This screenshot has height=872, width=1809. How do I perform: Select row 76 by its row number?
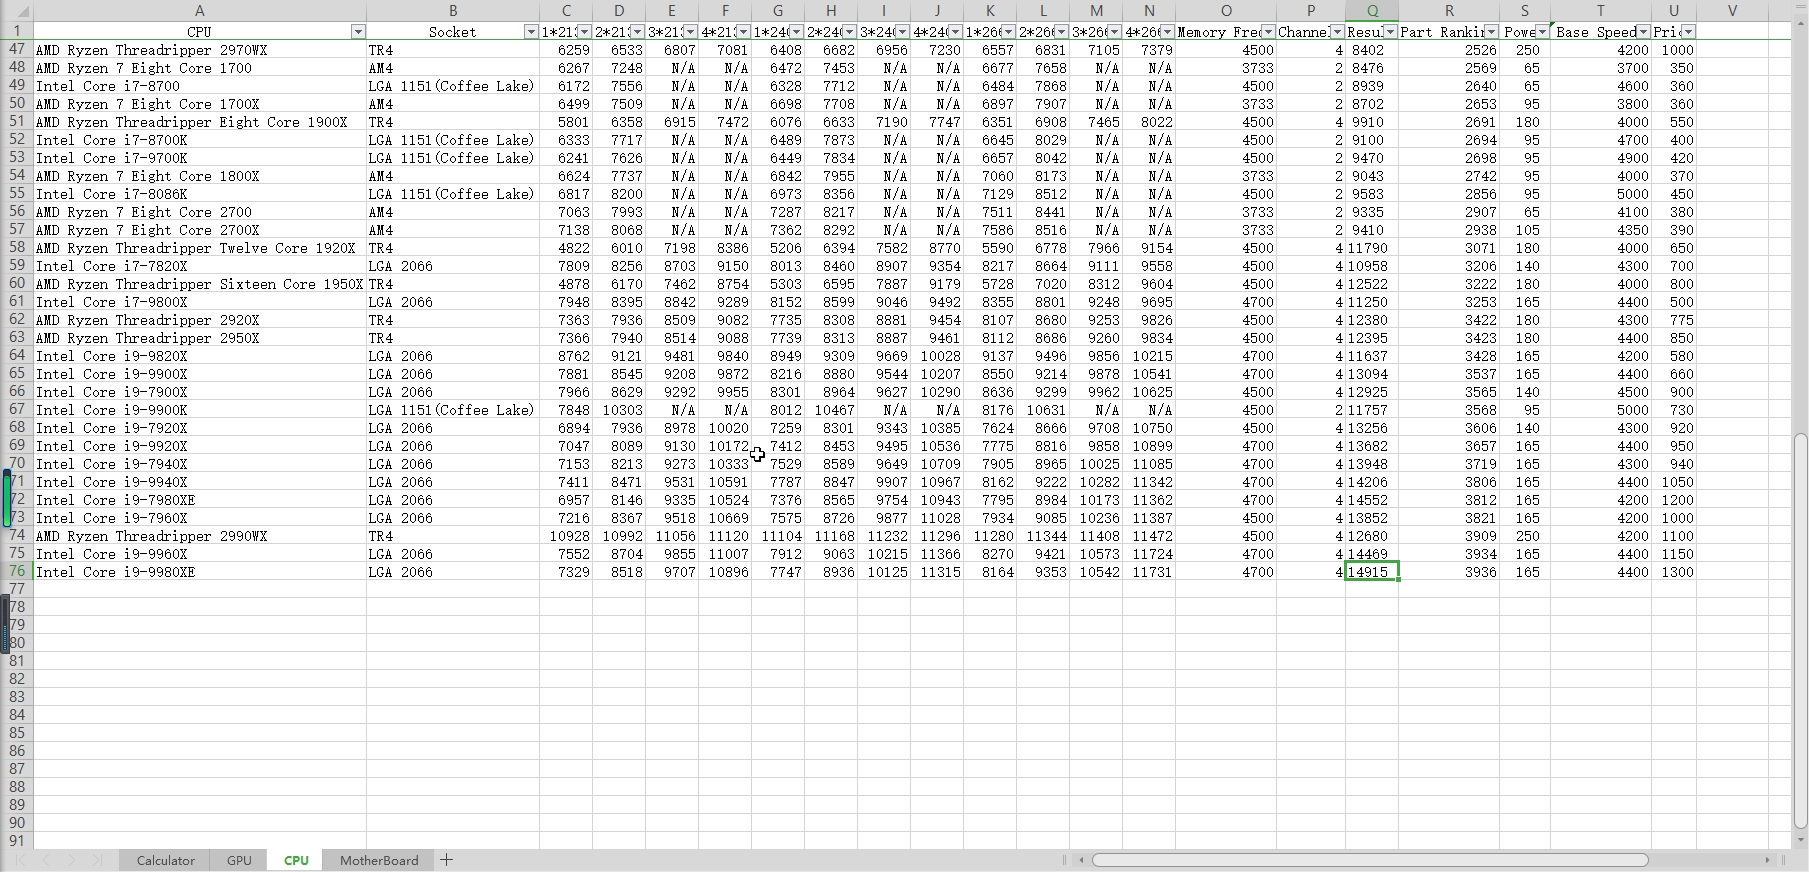click(x=16, y=572)
